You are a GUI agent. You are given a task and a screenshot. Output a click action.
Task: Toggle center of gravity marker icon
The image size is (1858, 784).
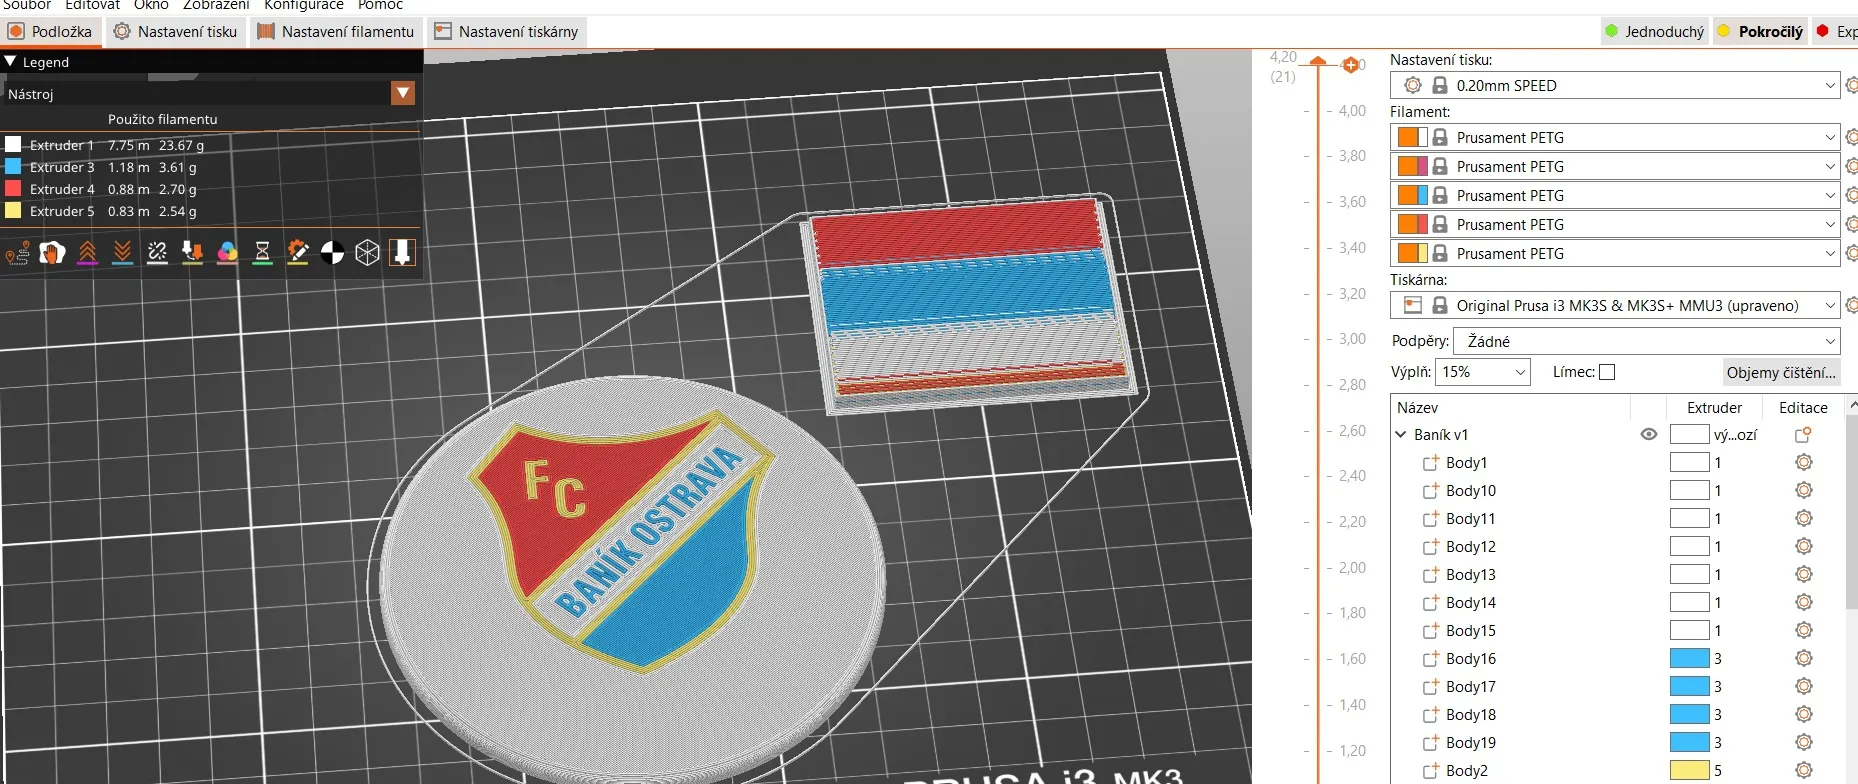click(332, 253)
